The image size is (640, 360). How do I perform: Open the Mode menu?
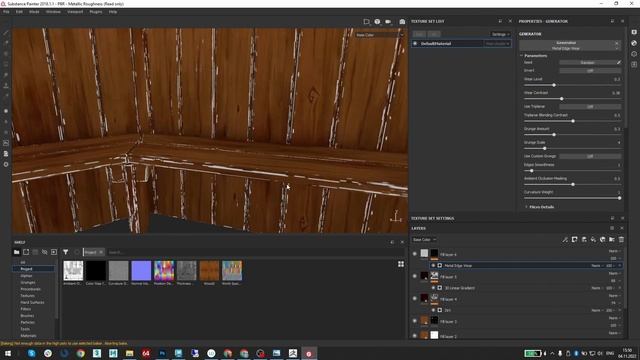pyautogui.click(x=34, y=12)
